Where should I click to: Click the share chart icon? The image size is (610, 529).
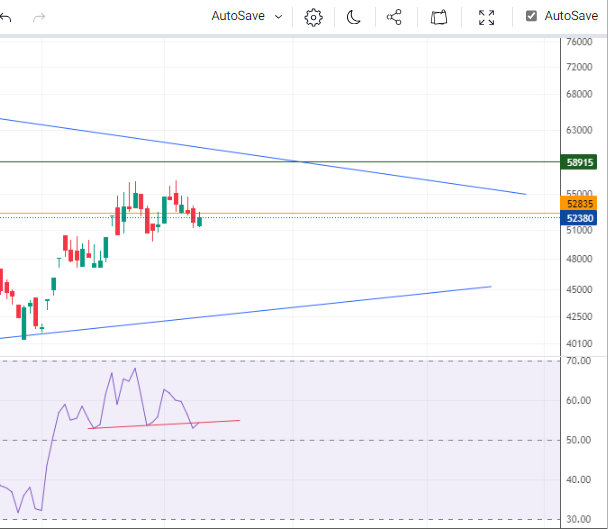coord(394,18)
